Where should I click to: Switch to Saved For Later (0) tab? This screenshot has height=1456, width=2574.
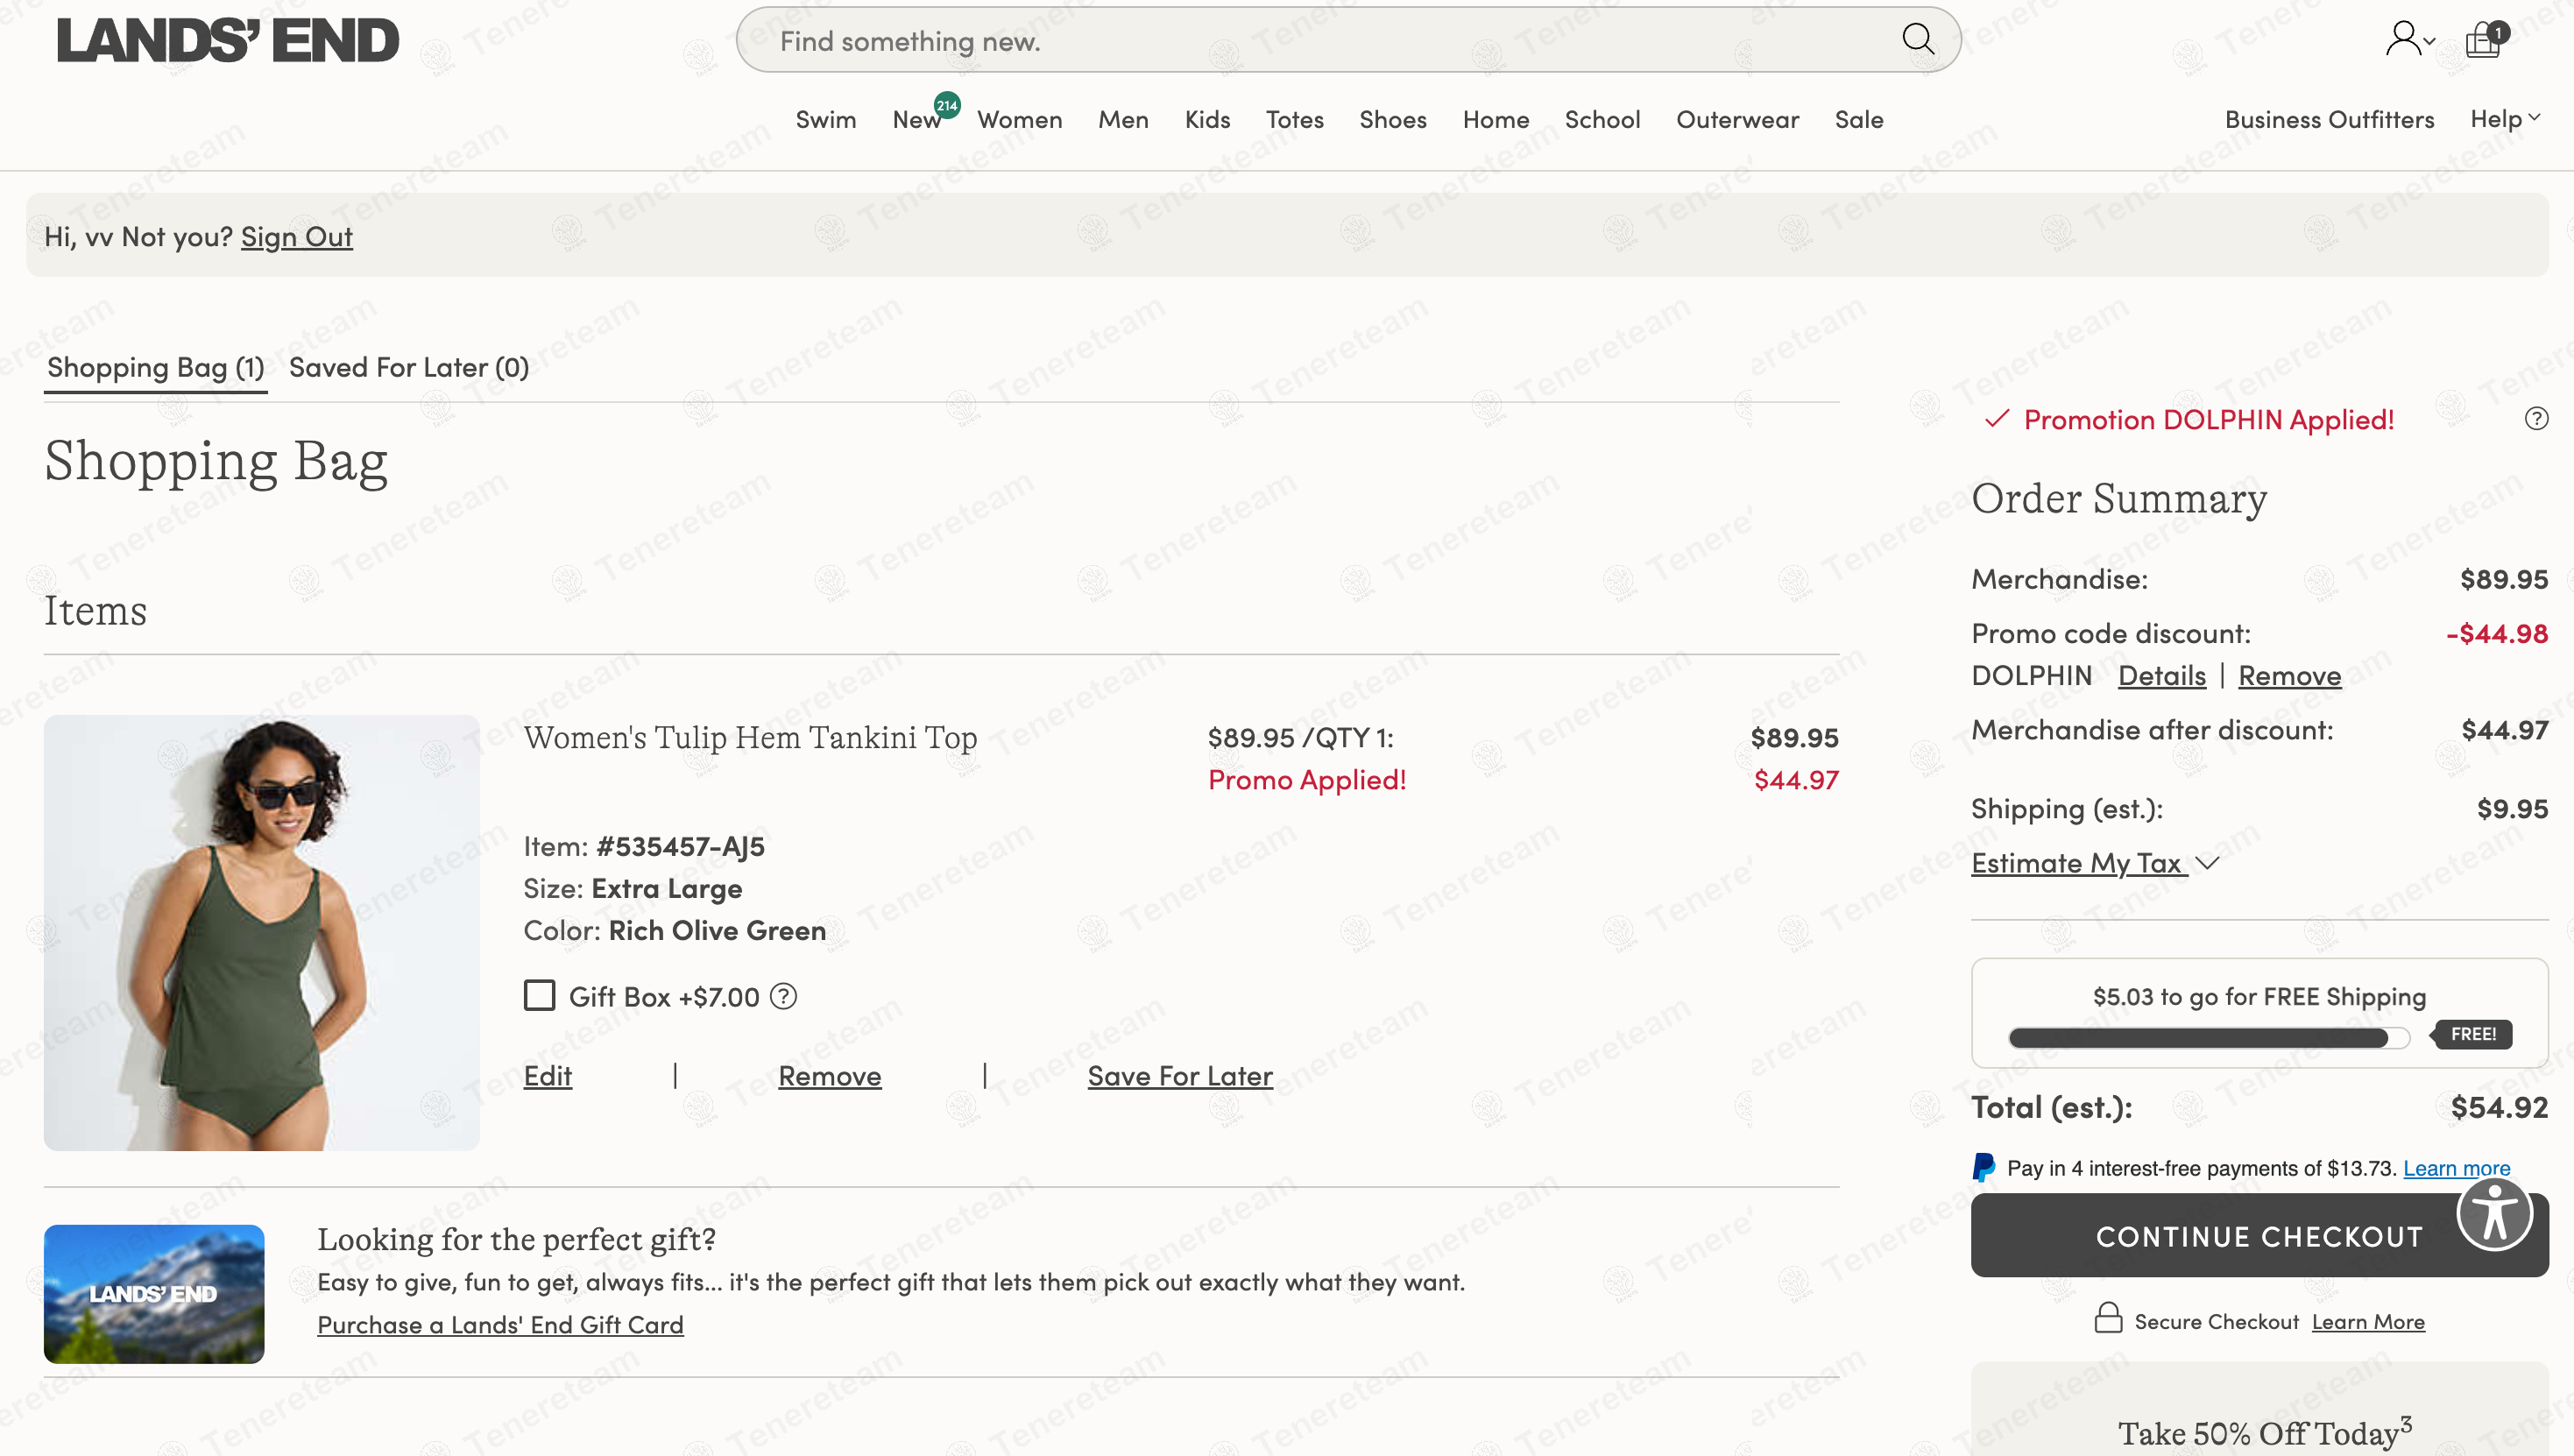(x=409, y=368)
